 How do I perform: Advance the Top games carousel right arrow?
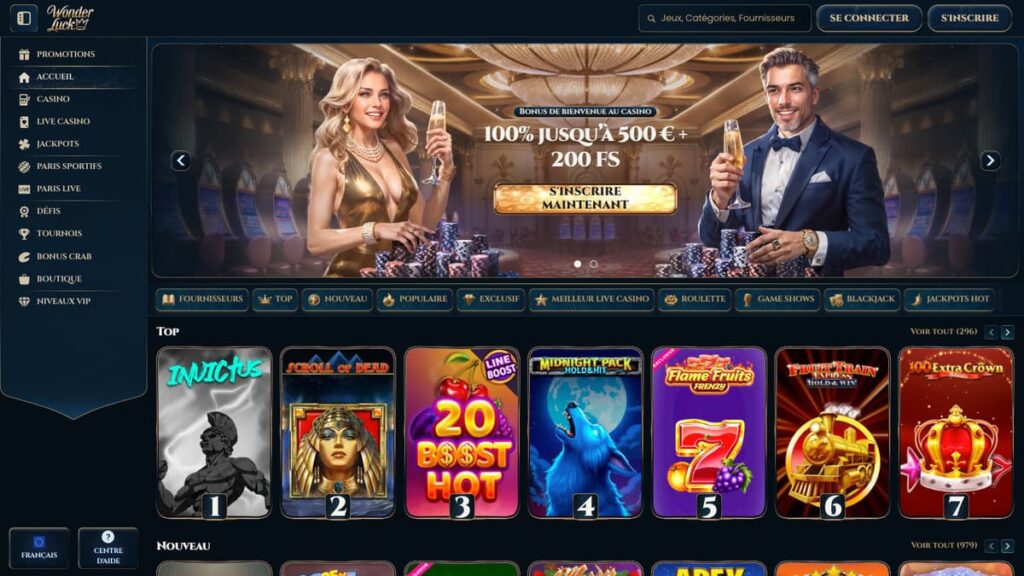[x=1008, y=332]
